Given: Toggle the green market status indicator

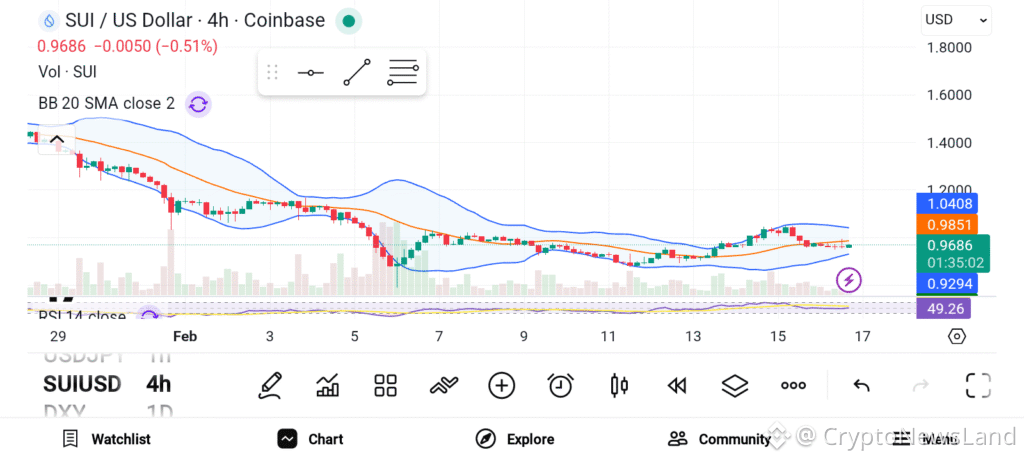Looking at the screenshot, I should (347, 20).
